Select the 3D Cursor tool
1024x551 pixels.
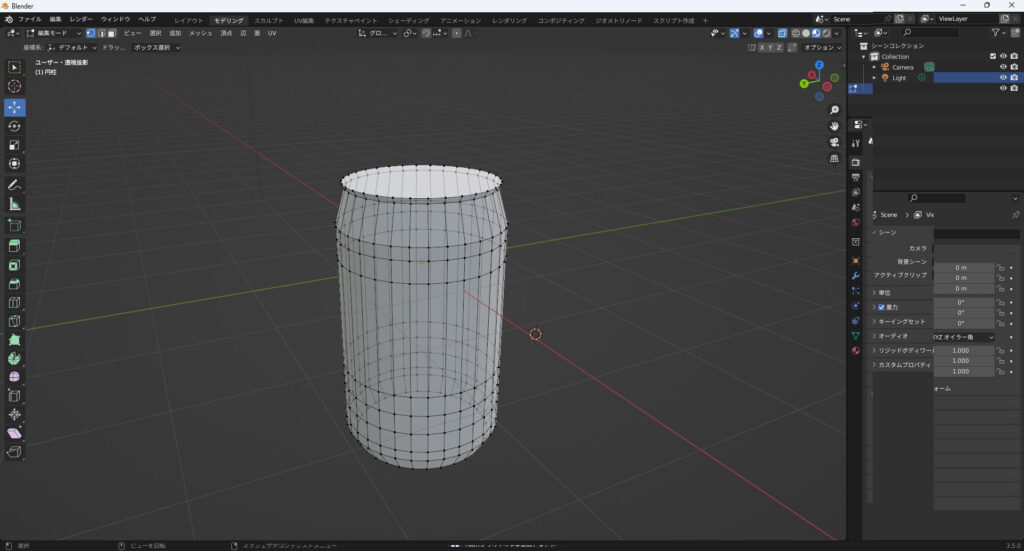14,86
